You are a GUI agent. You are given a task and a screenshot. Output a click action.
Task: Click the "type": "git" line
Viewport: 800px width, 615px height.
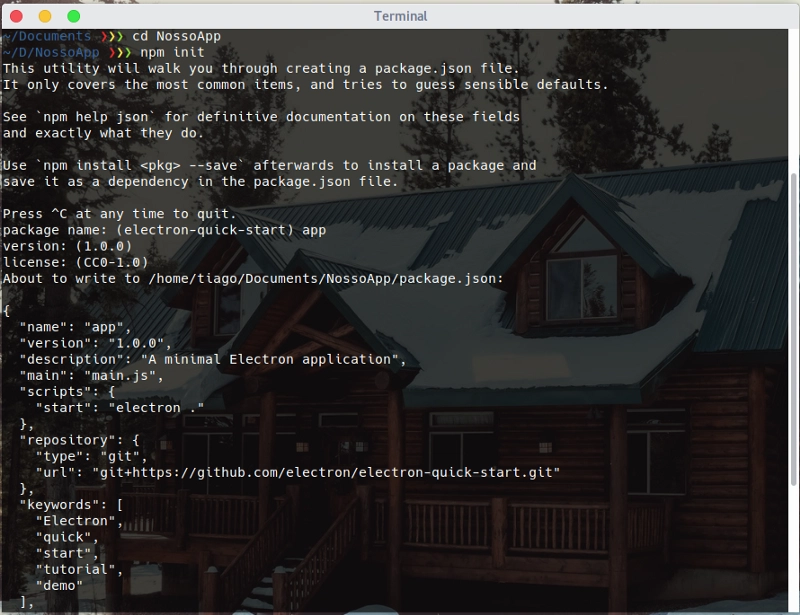[91, 456]
